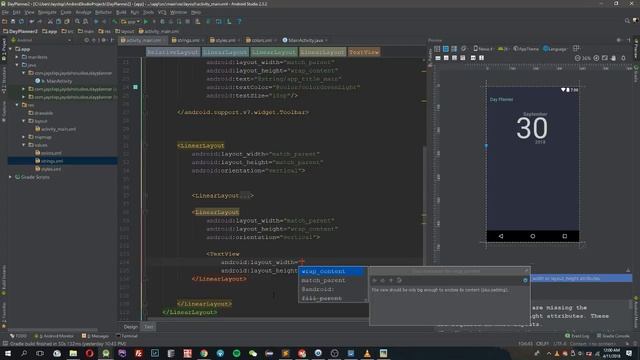Image resolution: width=640 pixels, height=360 pixels.
Task: Open the API version selector in Preview
Action: click(x=503, y=49)
